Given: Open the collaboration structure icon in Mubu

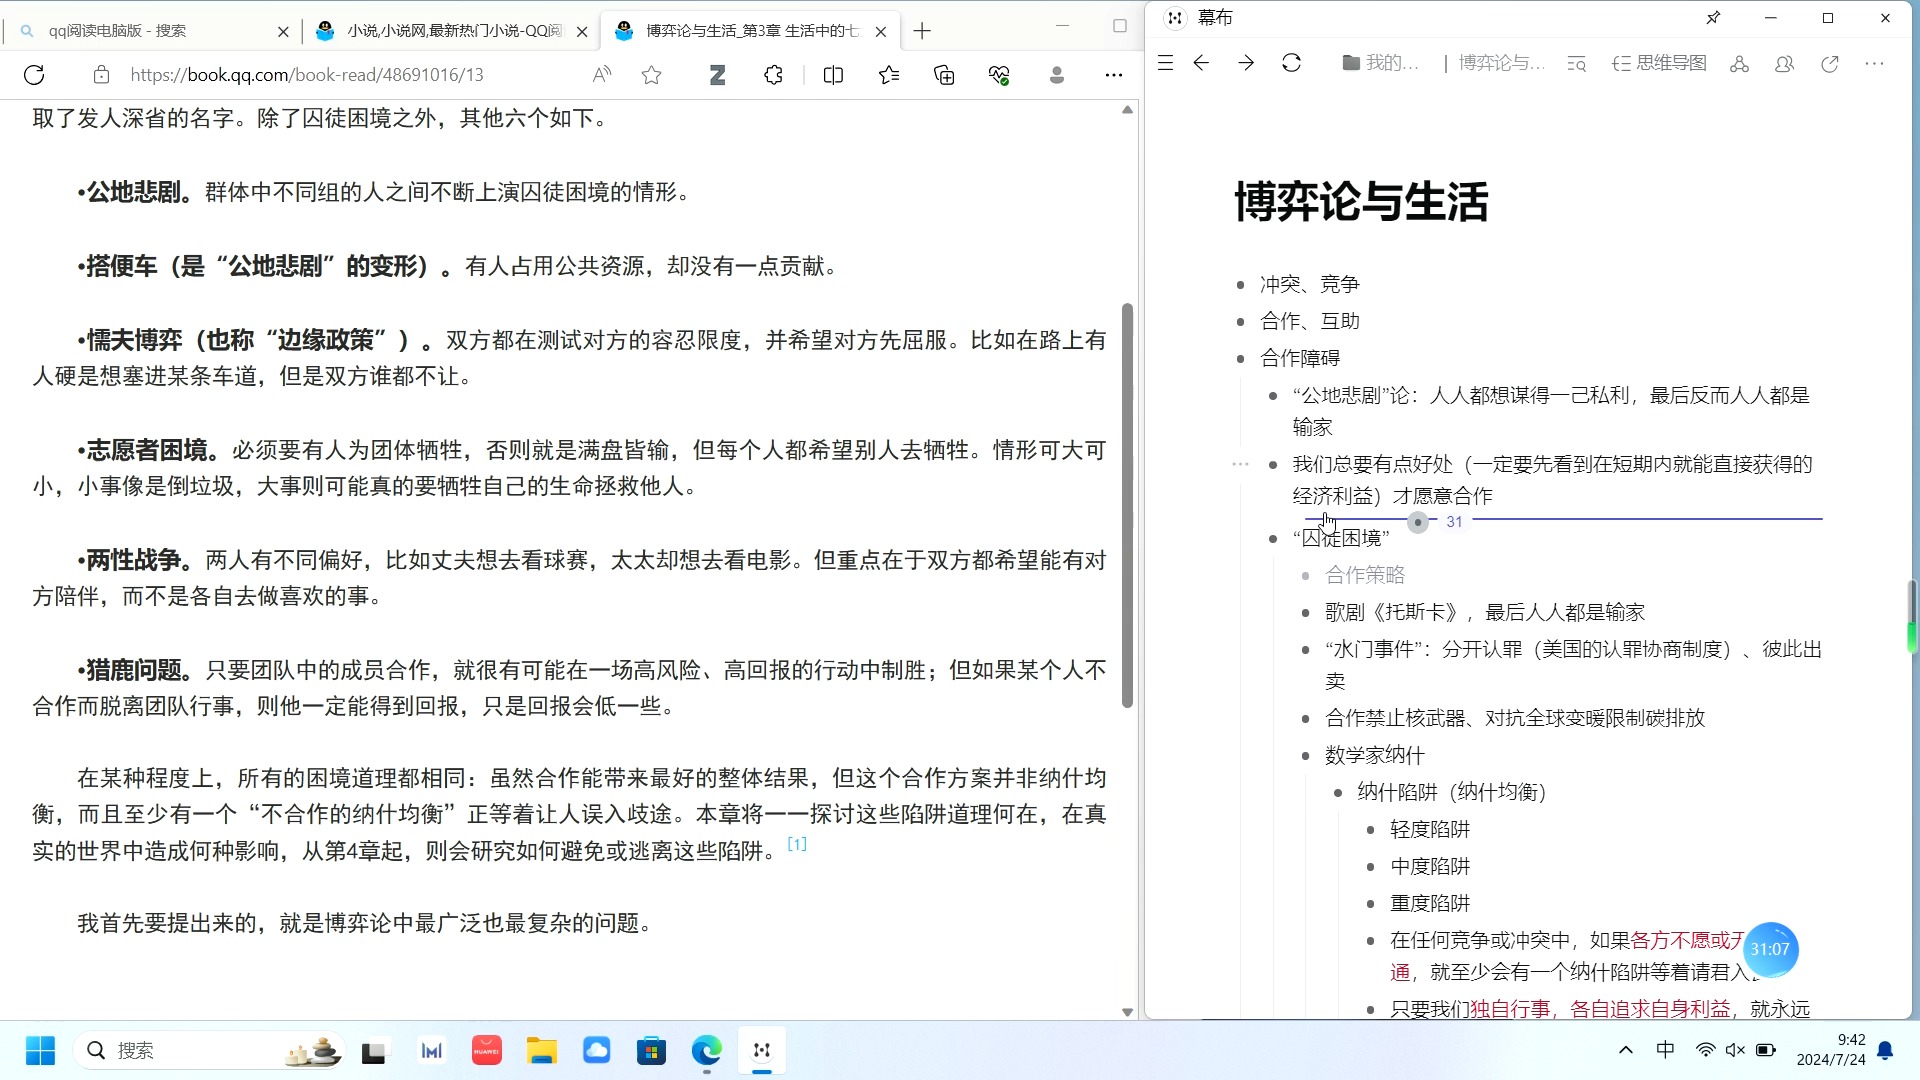Looking at the screenshot, I should point(1739,64).
